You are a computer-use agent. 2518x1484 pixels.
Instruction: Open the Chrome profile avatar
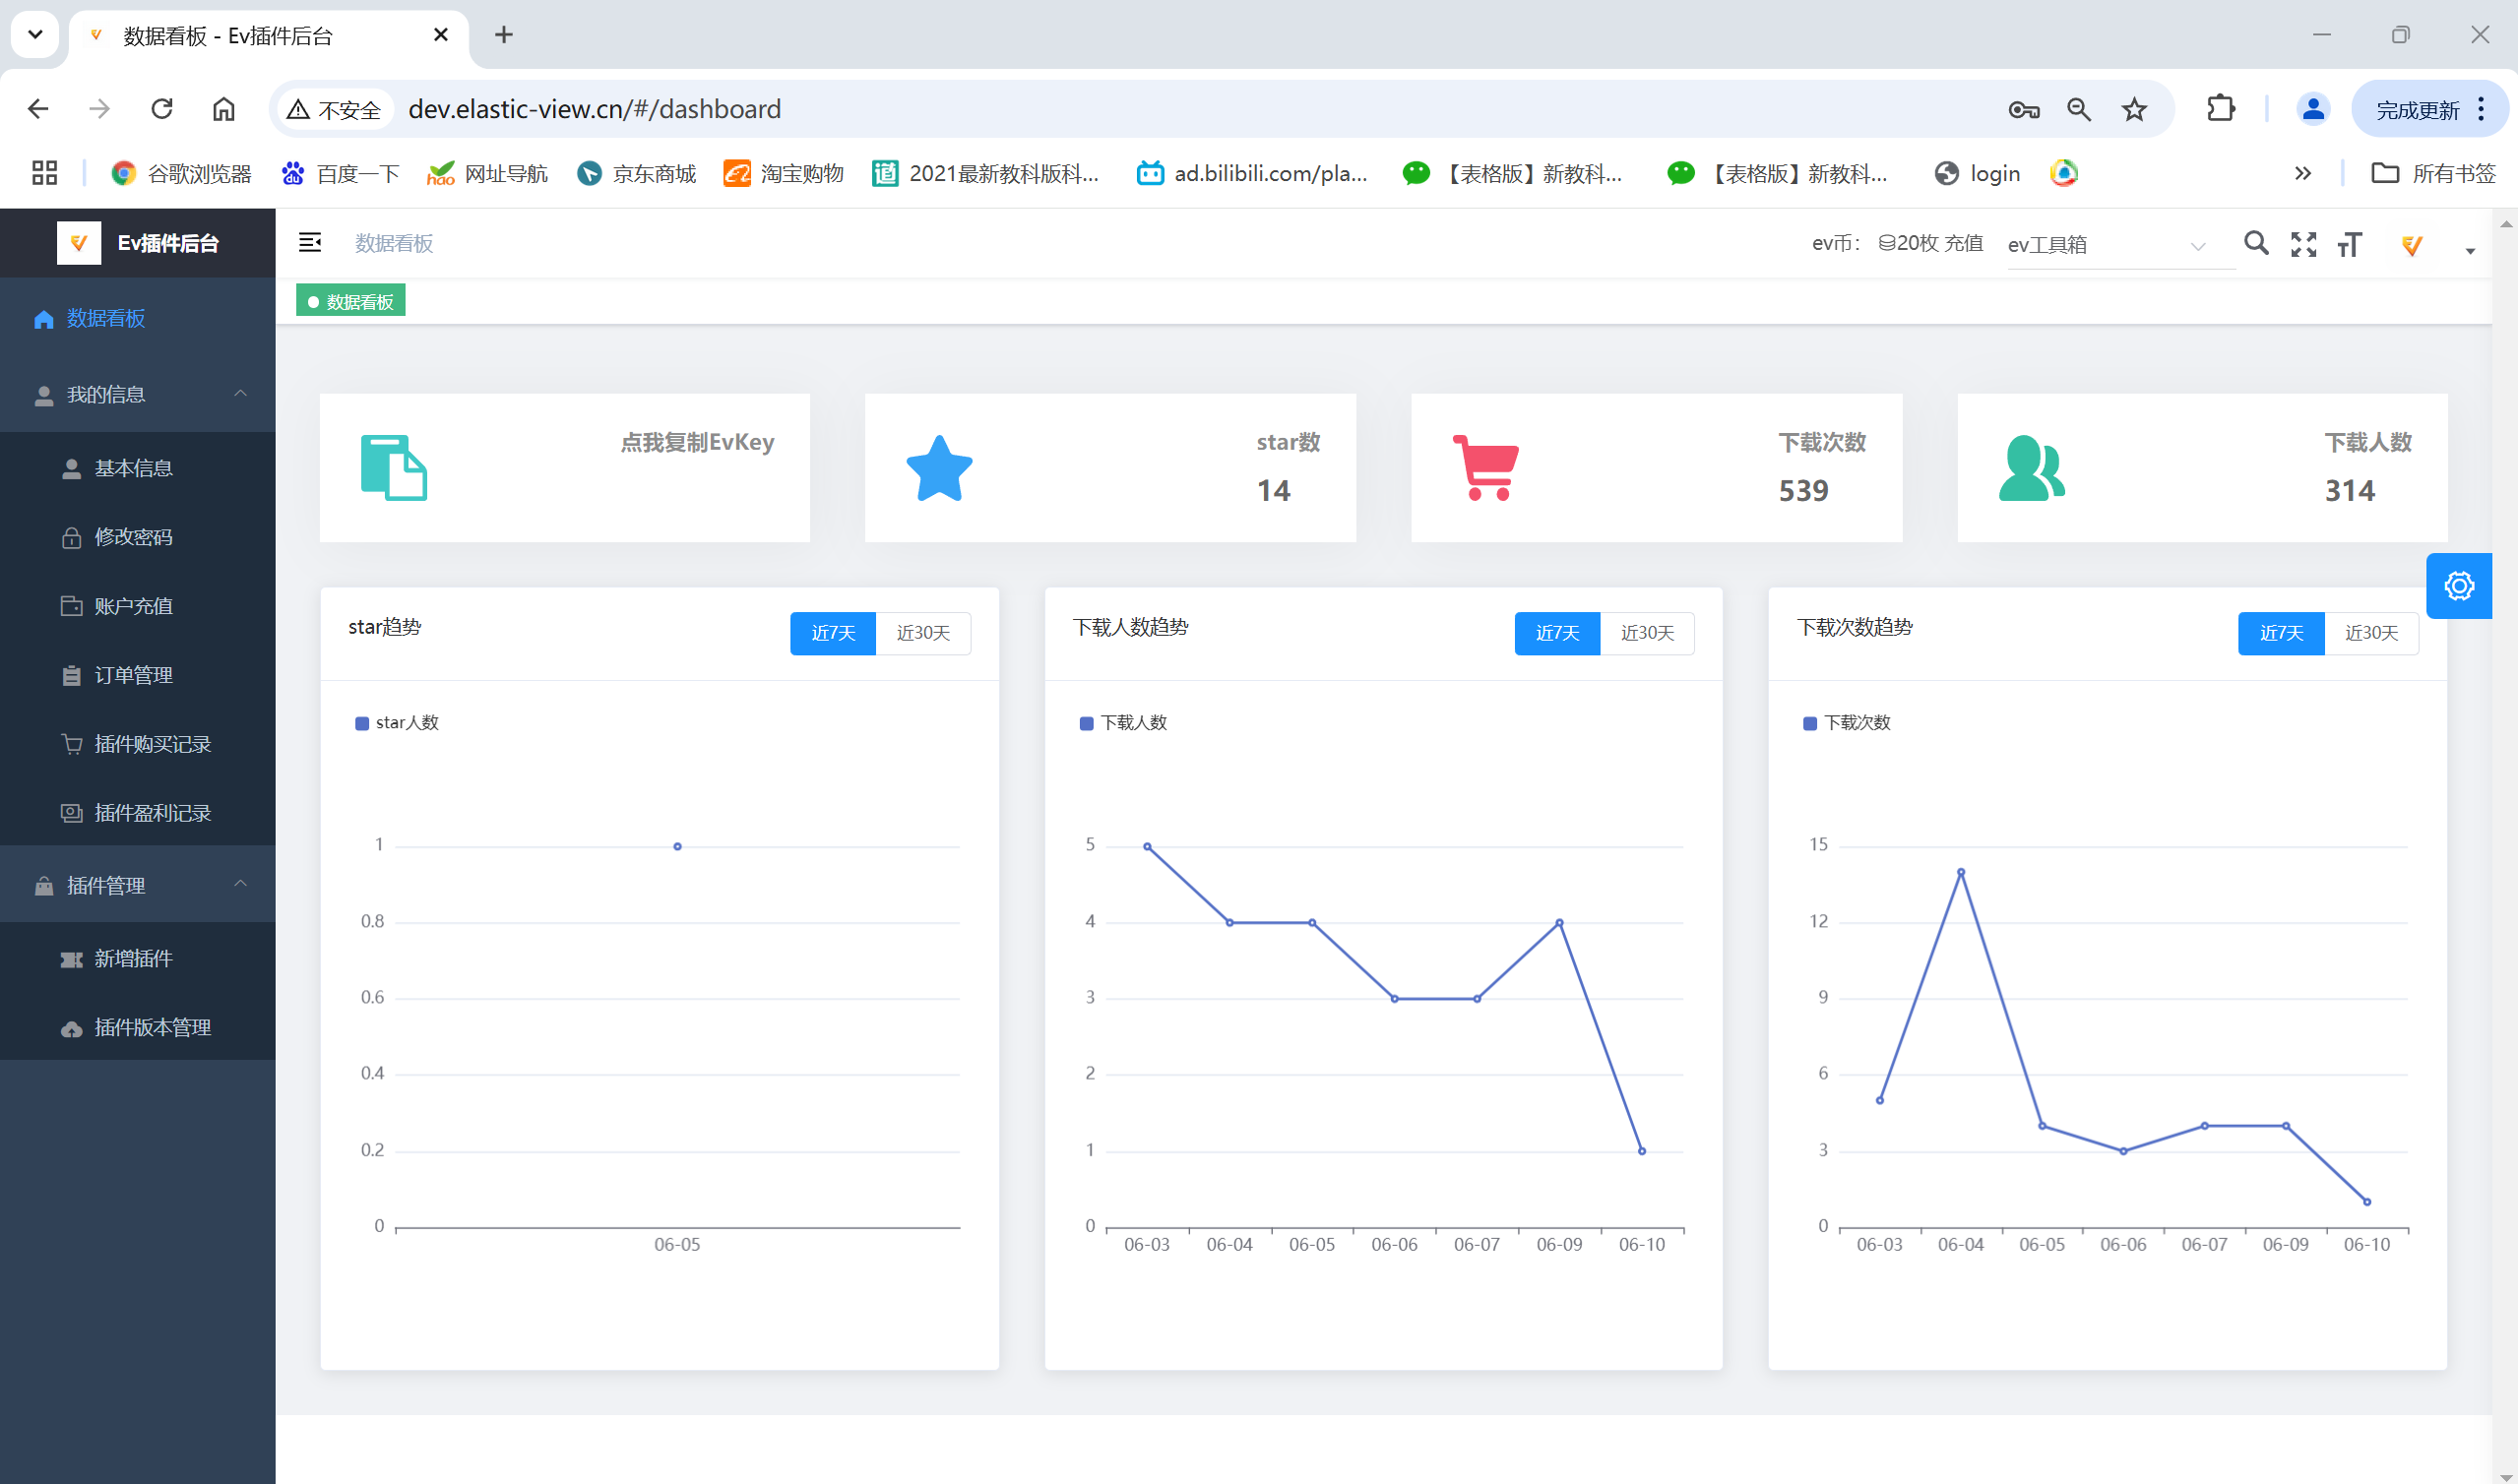pos(2313,109)
